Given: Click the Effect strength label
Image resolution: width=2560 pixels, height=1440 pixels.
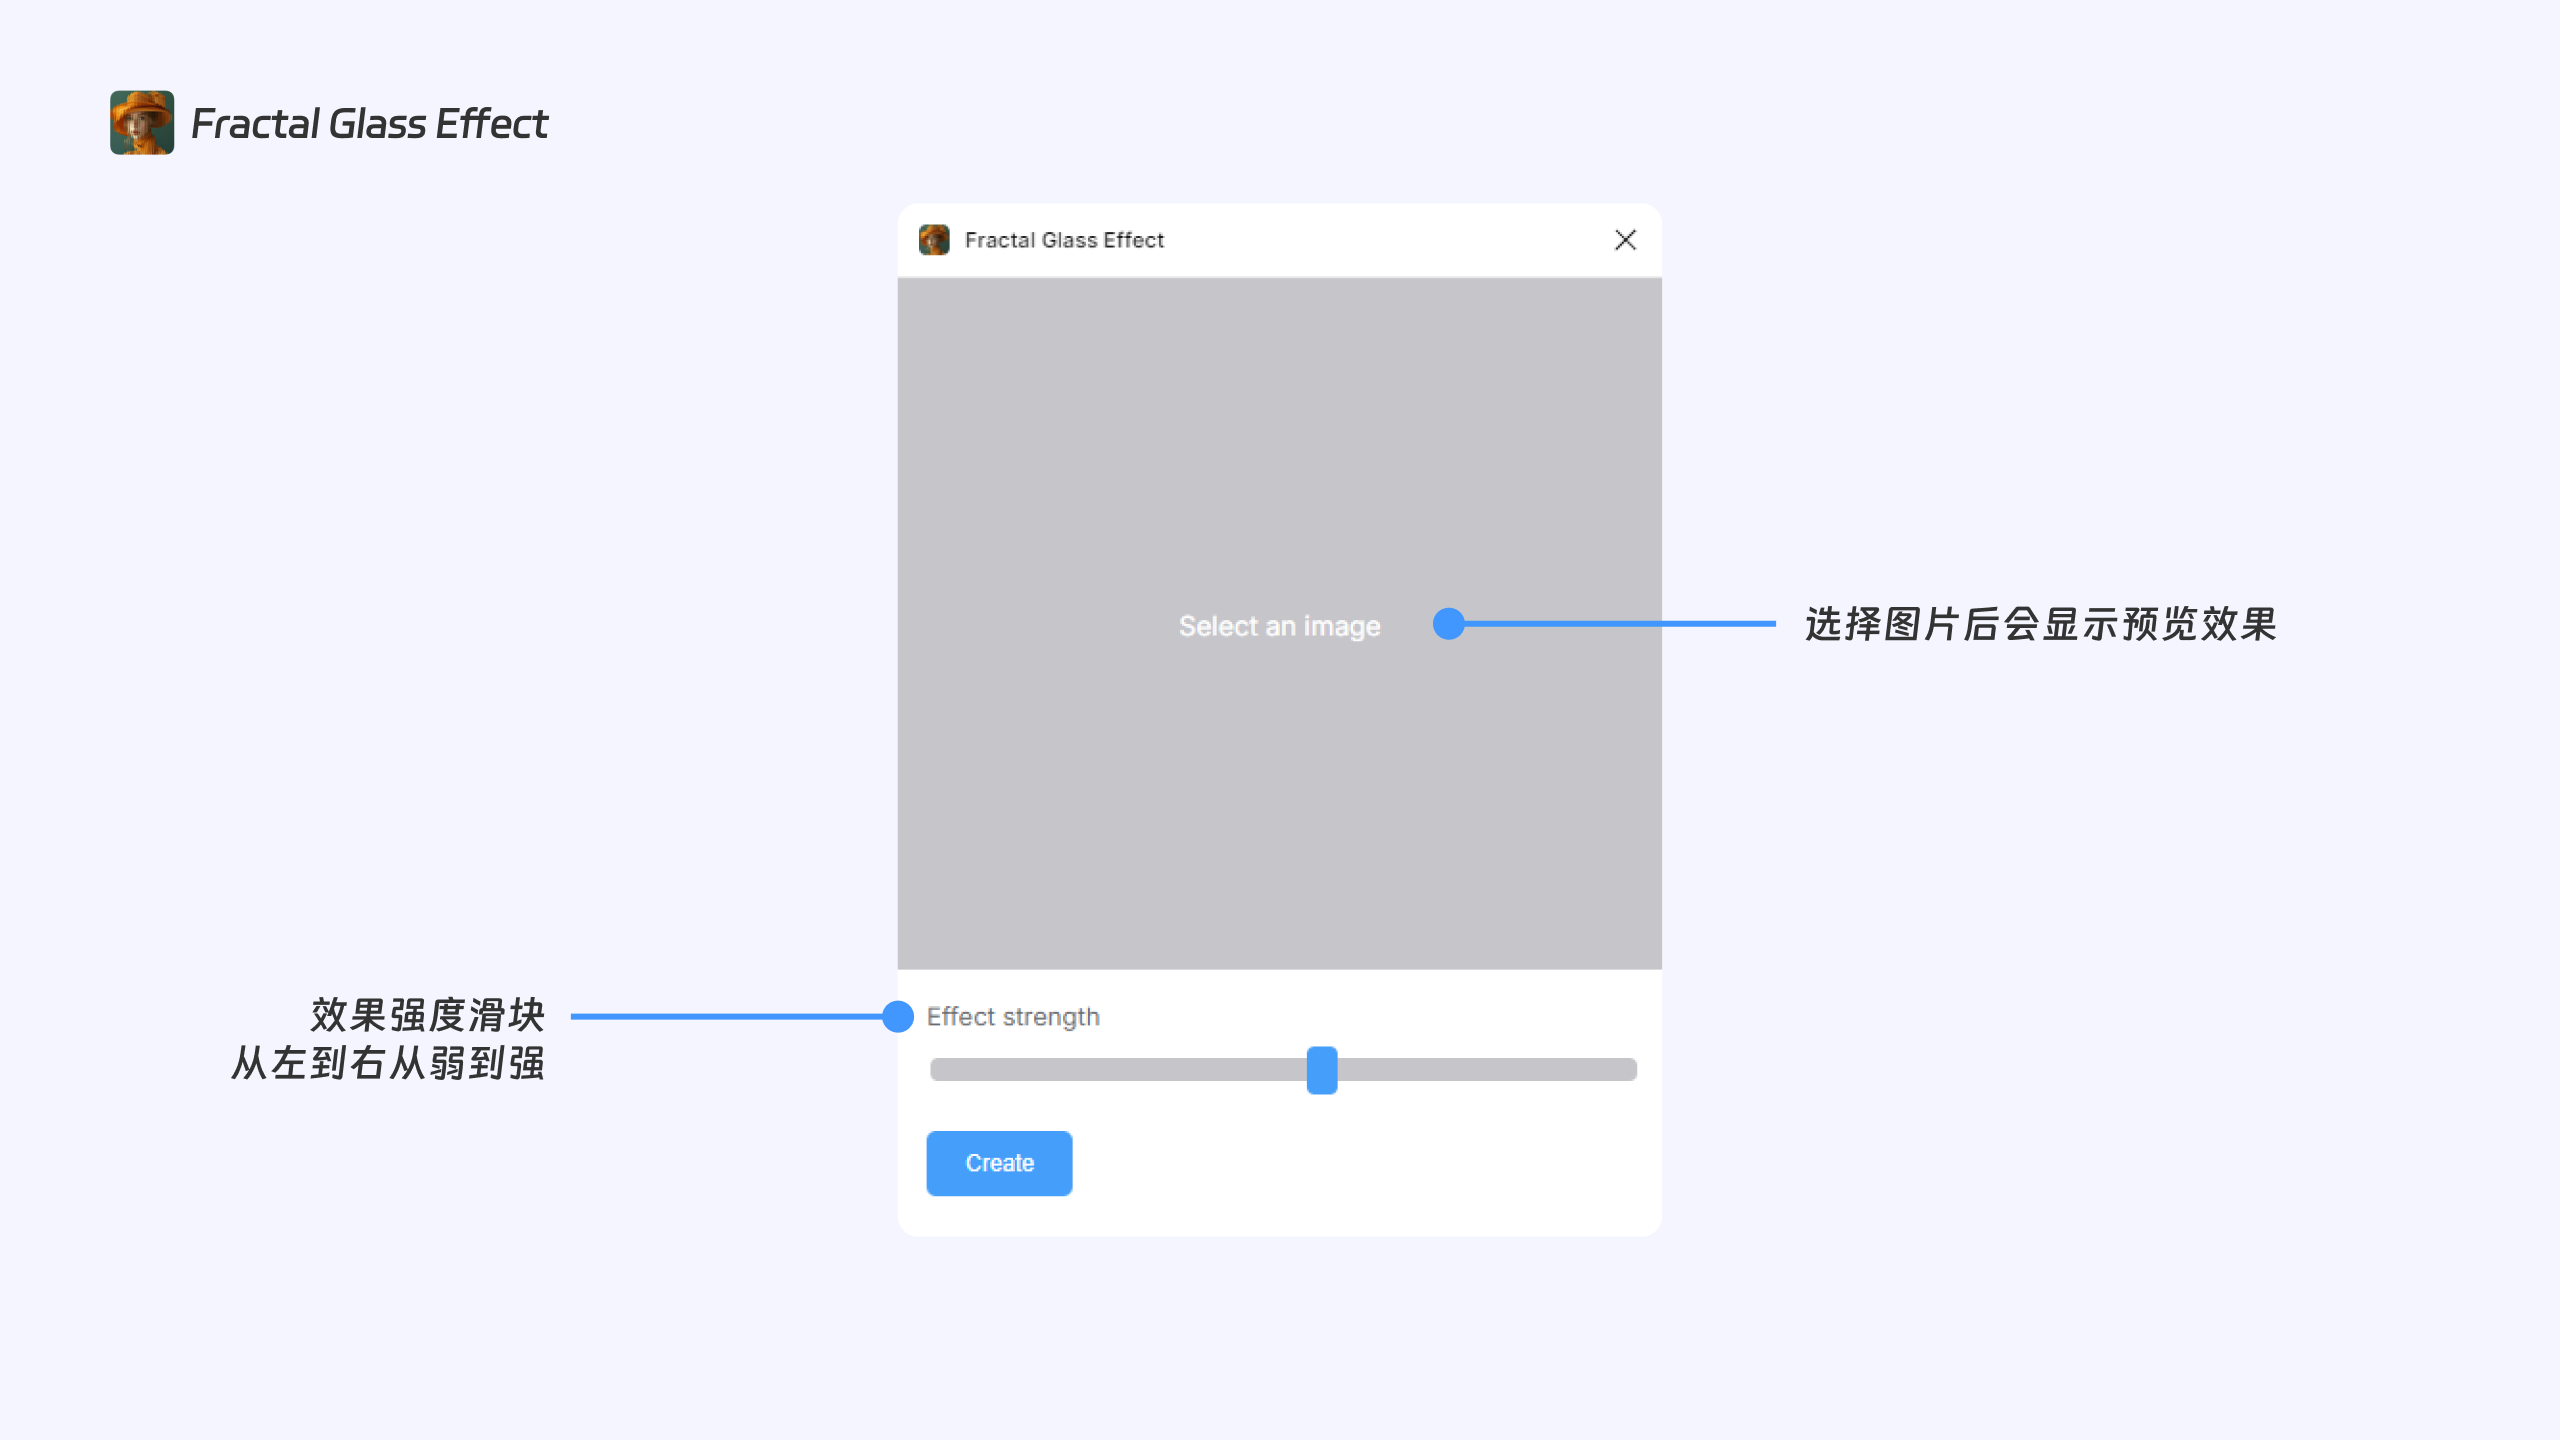Looking at the screenshot, I should coord(1012,1017).
